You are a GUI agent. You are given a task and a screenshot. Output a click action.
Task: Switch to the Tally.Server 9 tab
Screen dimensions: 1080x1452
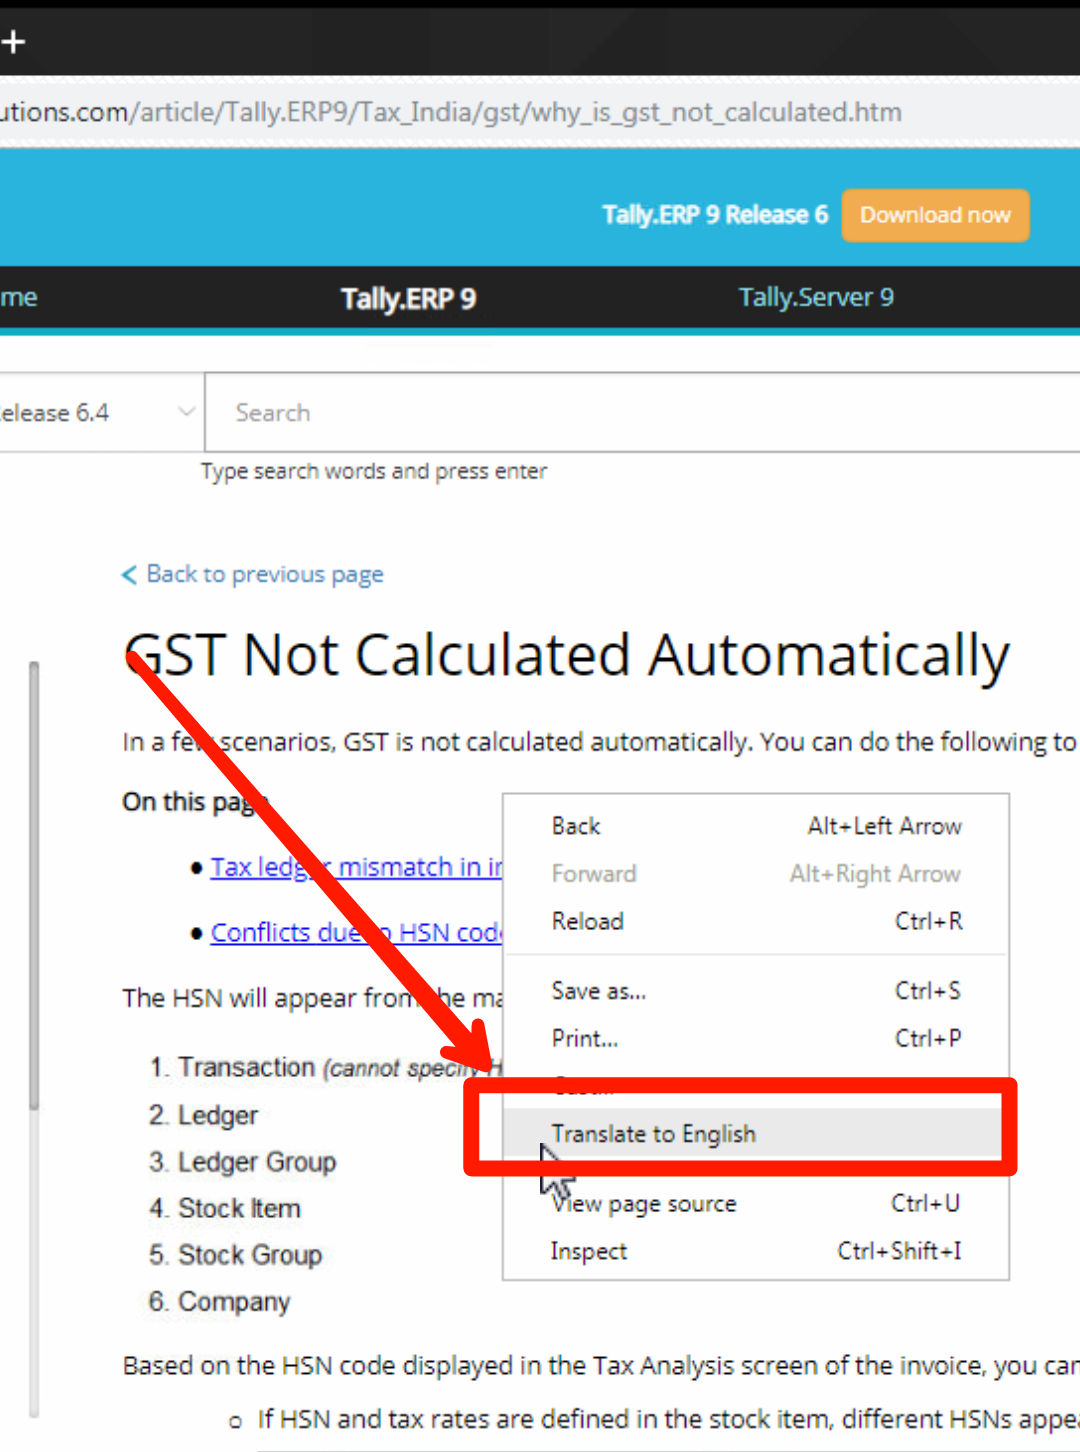[x=816, y=297]
